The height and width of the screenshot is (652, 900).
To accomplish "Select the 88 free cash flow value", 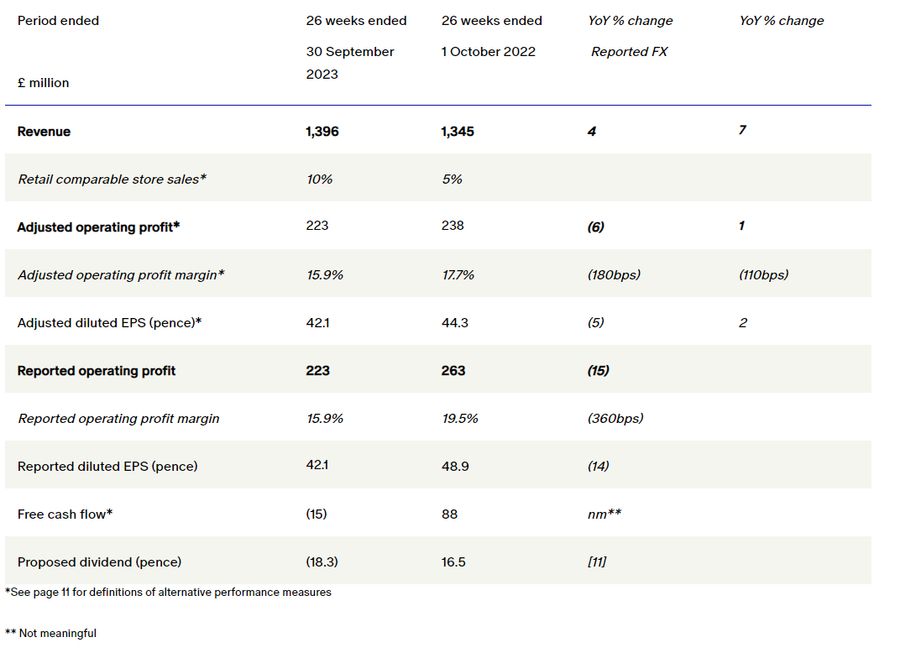I will [x=449, y=514].
